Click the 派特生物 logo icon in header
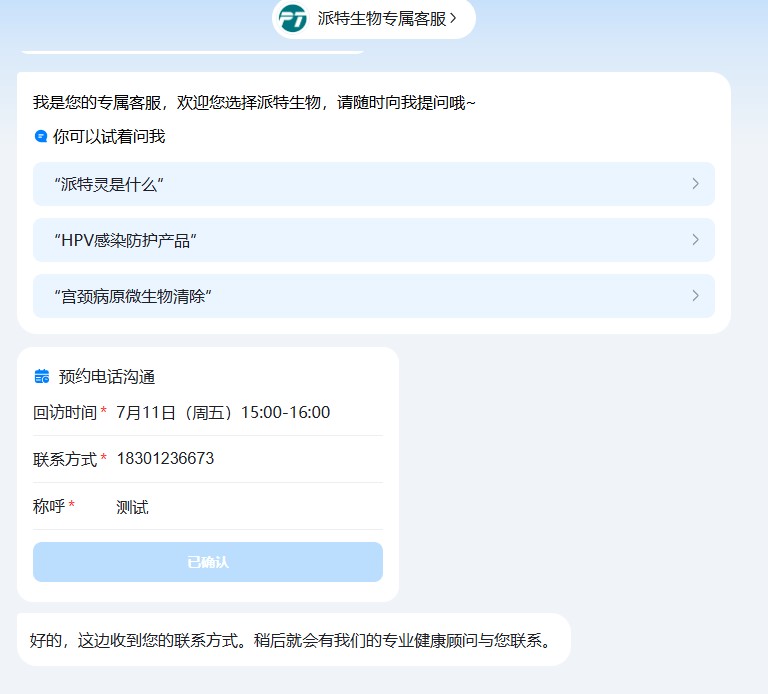768x694 pixels. (x=293, y=18)
